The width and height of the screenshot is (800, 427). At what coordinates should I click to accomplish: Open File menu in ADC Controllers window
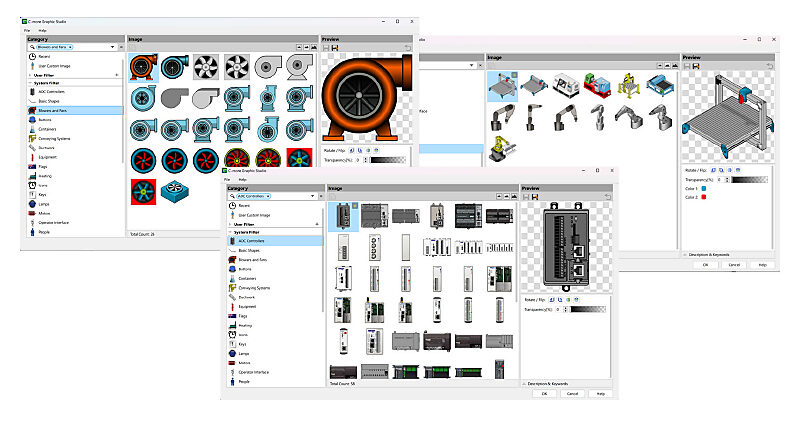(x=227, y=180)
